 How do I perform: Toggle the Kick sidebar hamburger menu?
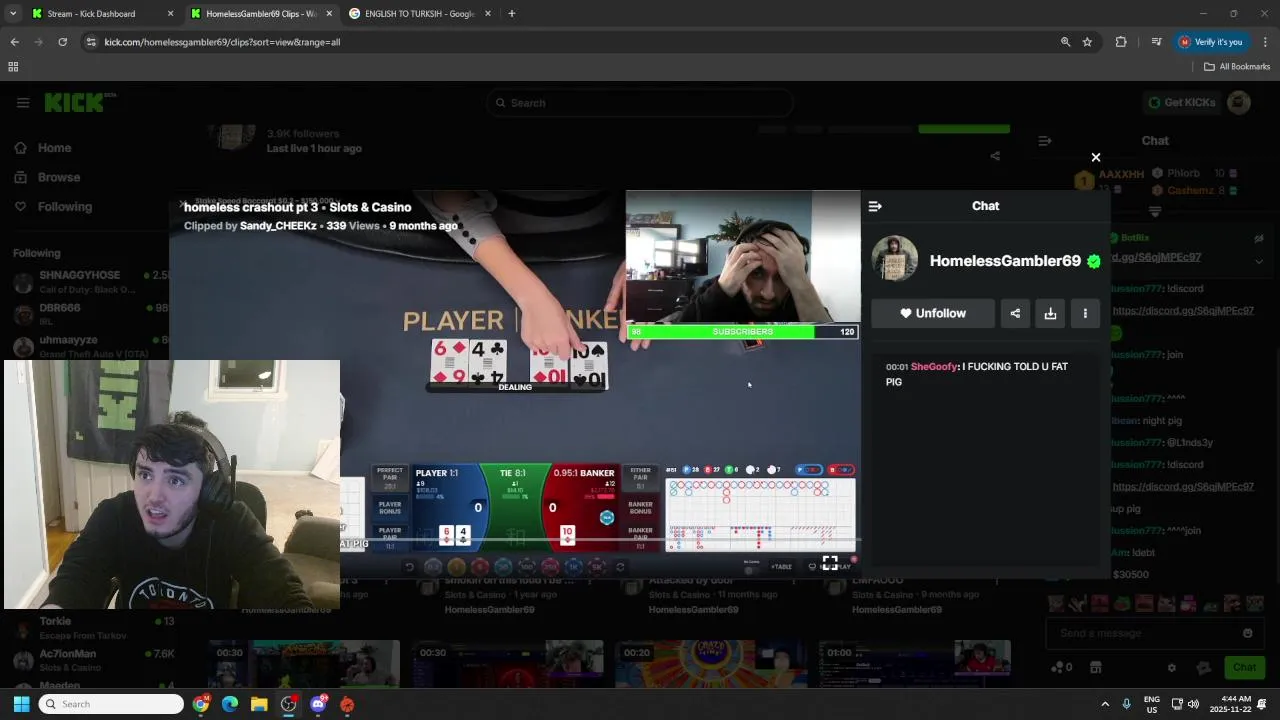point(22,102)
